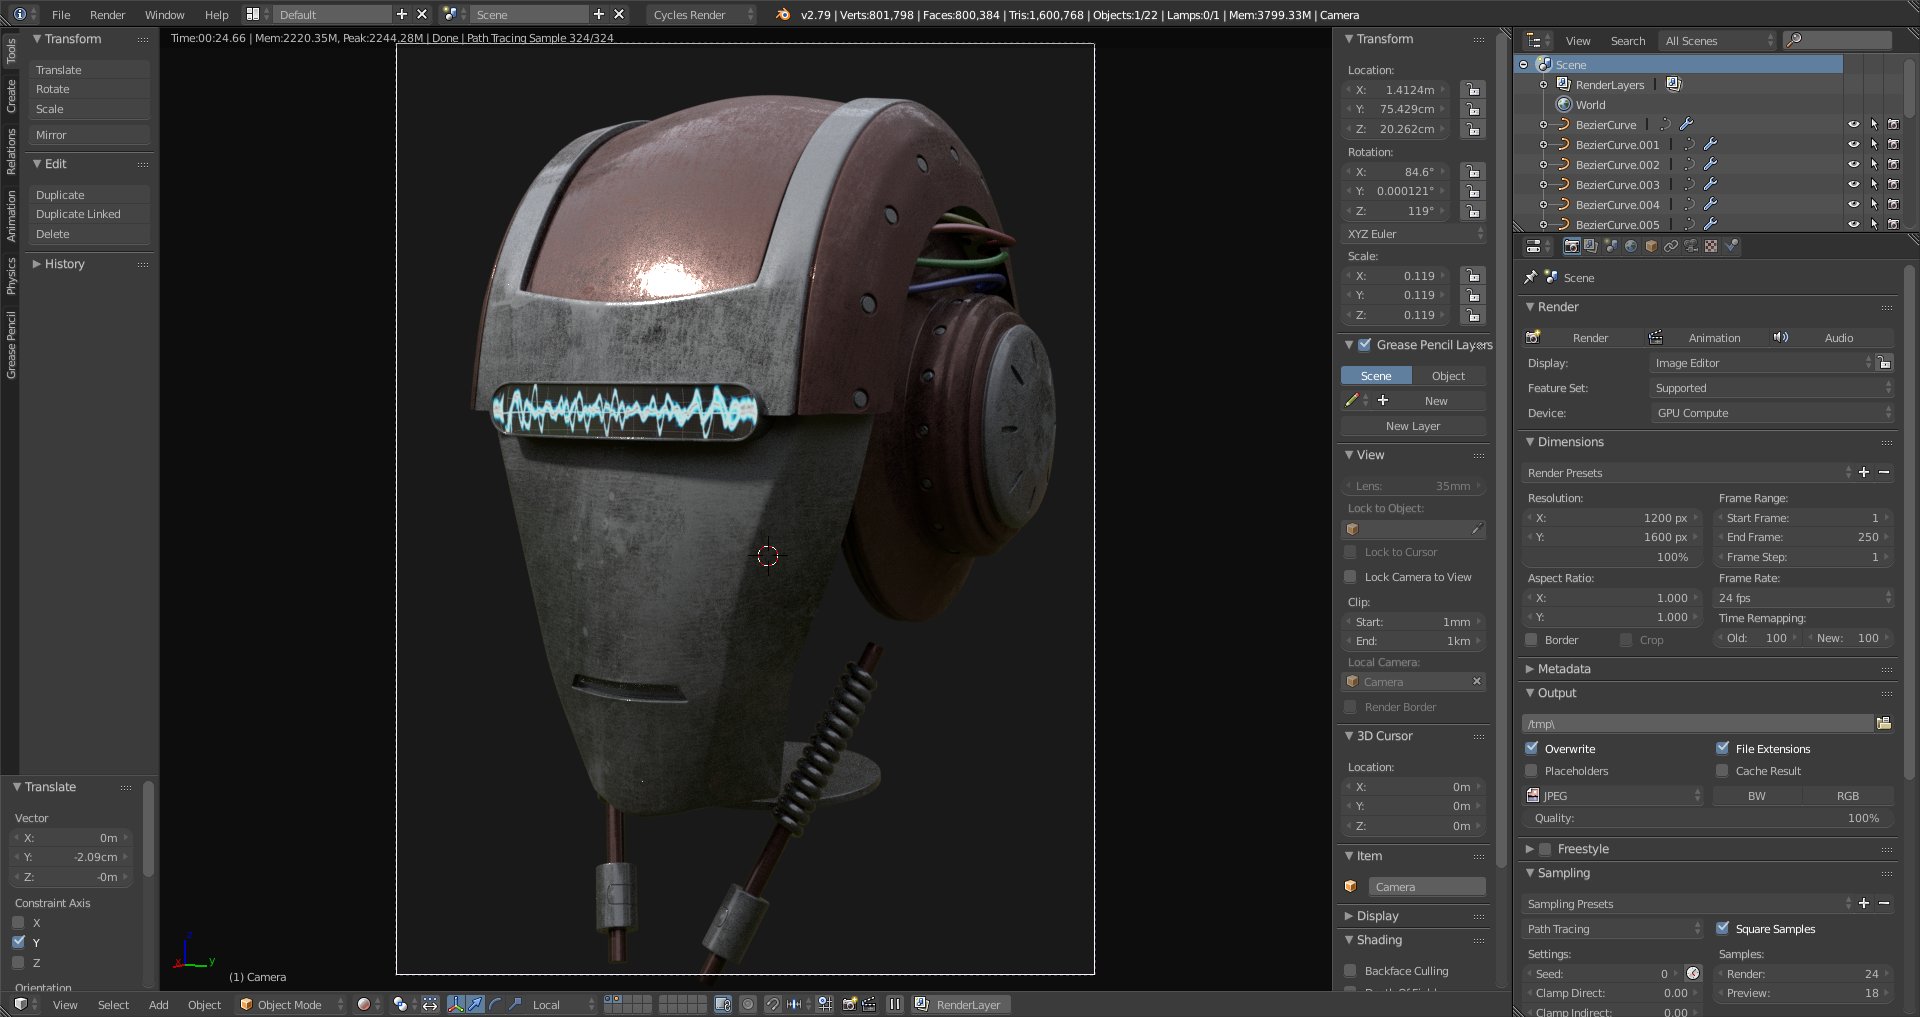The width and height of the screenshot is (1920, 1017).
Task: Enable the Placeholders checkbox
Action: coord(1531,771)
